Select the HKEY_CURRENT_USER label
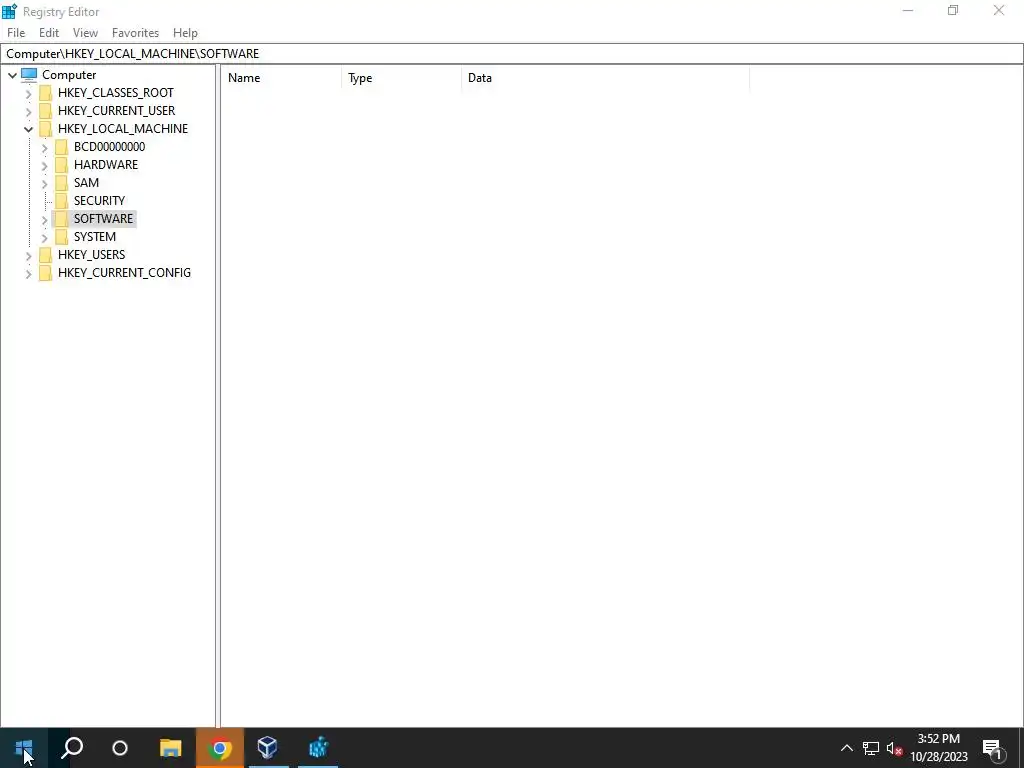 (x=116, y=110)
